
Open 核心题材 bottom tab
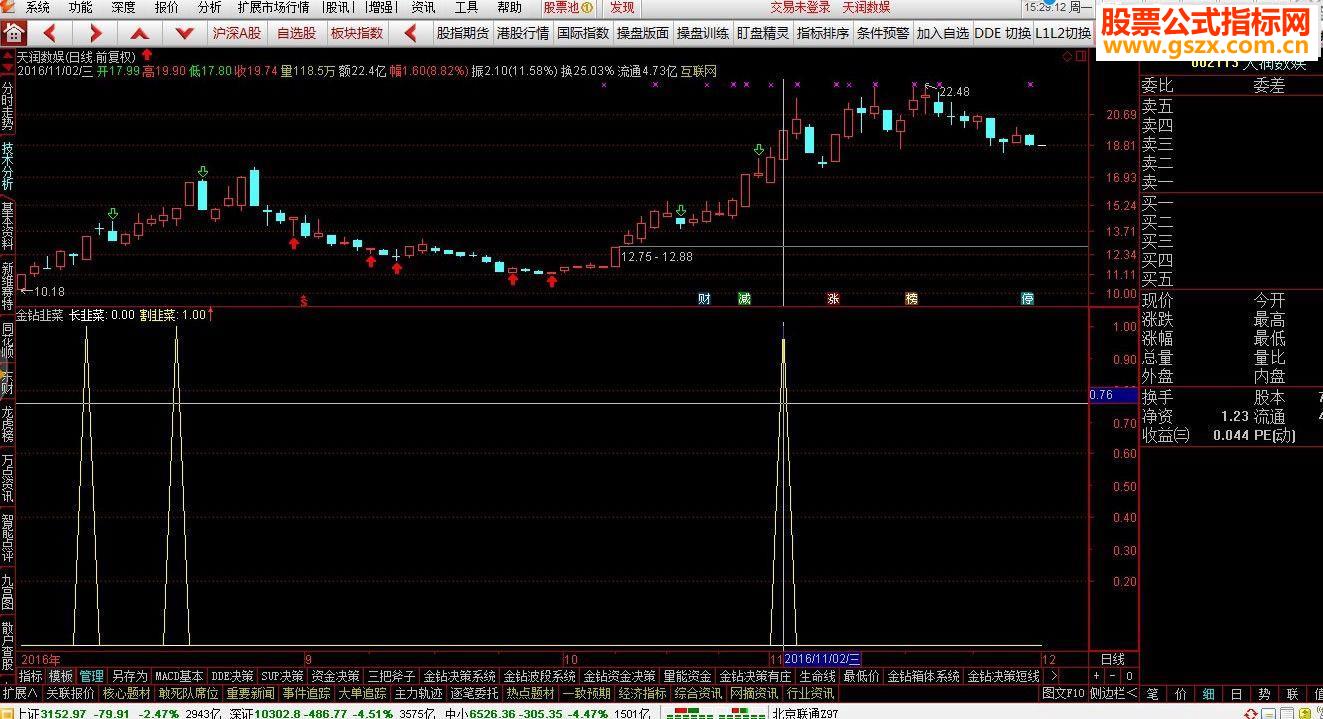pos(126,693)
